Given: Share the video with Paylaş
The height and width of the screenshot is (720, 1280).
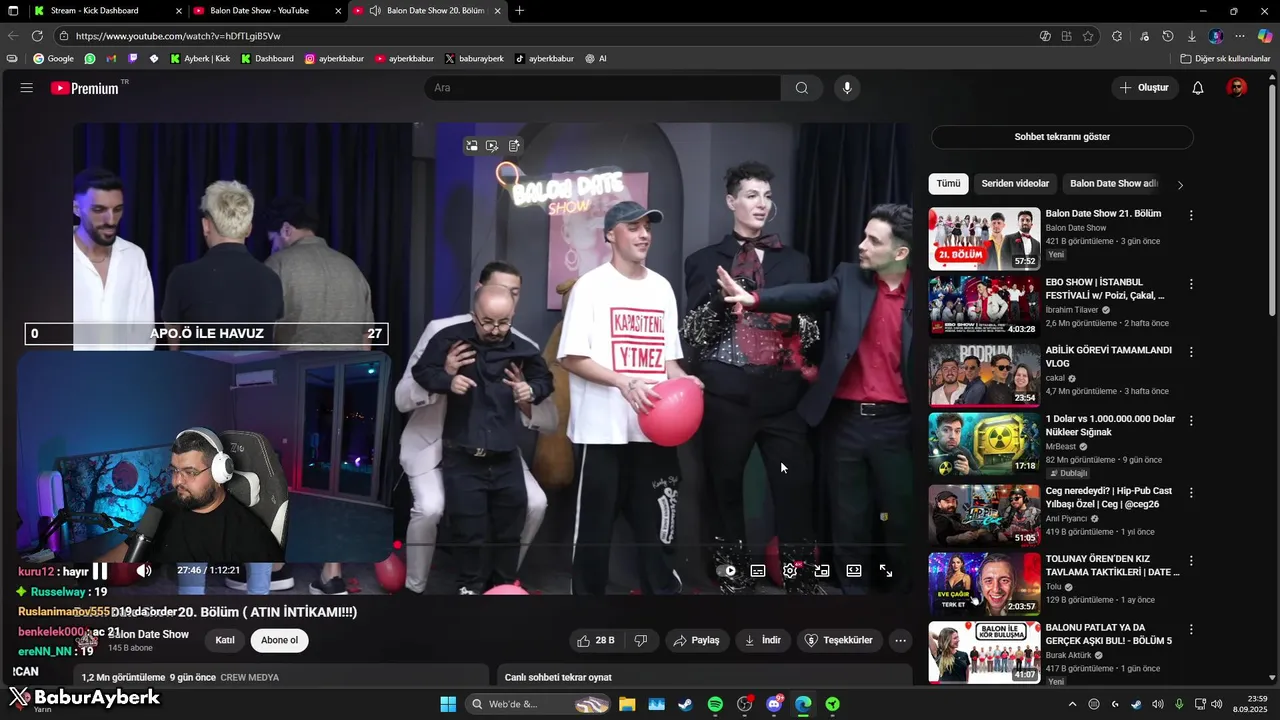Looking at the screenshot, I should (x=697, y=640).
